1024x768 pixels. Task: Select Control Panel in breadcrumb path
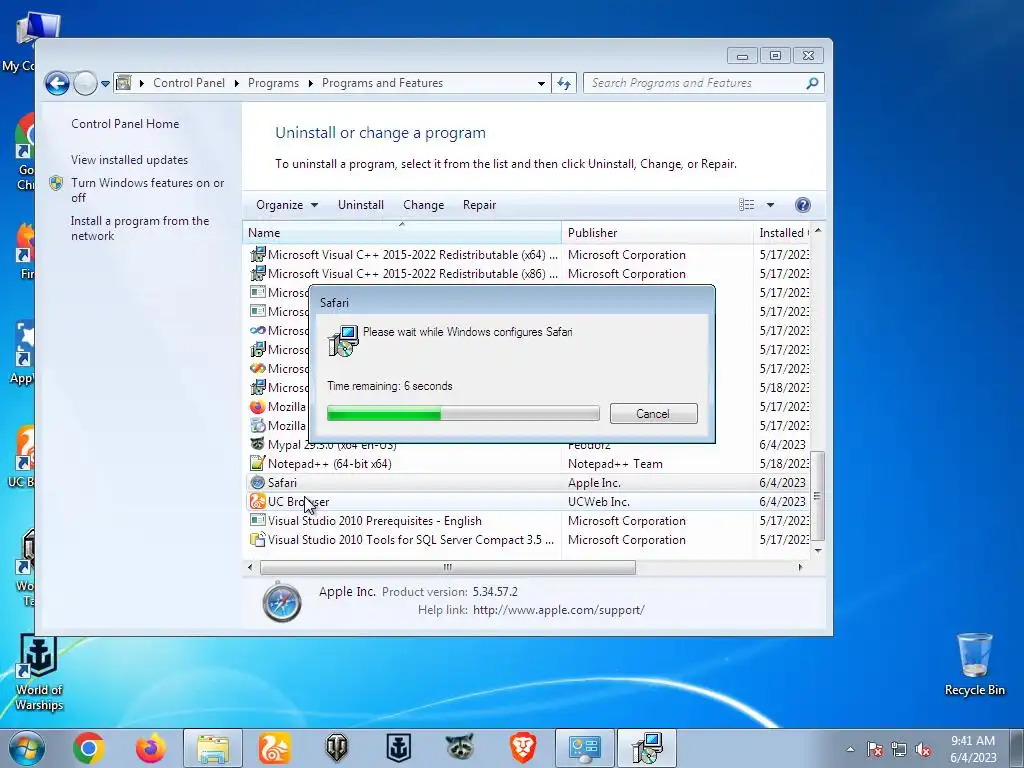pyautogui.click(x=189, y=83)
